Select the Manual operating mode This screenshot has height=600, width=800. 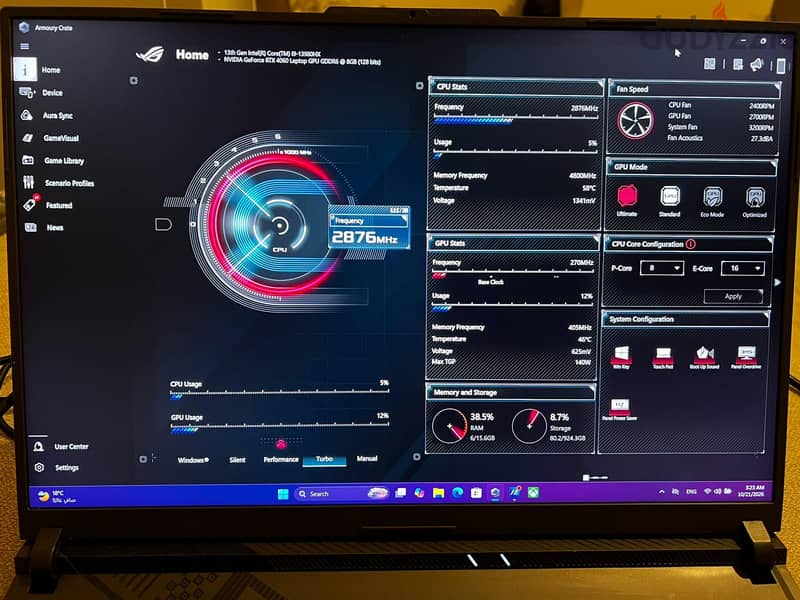[x=367, y=459]
